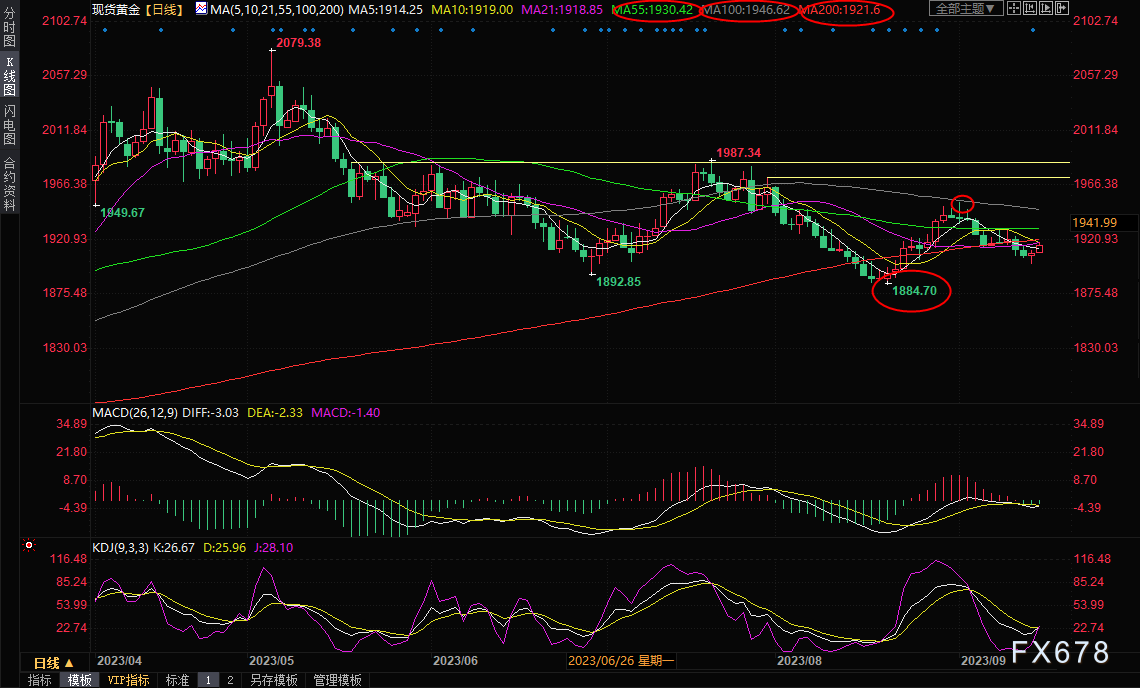Click the magenta MACD:-1.40 value

click(x=345, y=412)
